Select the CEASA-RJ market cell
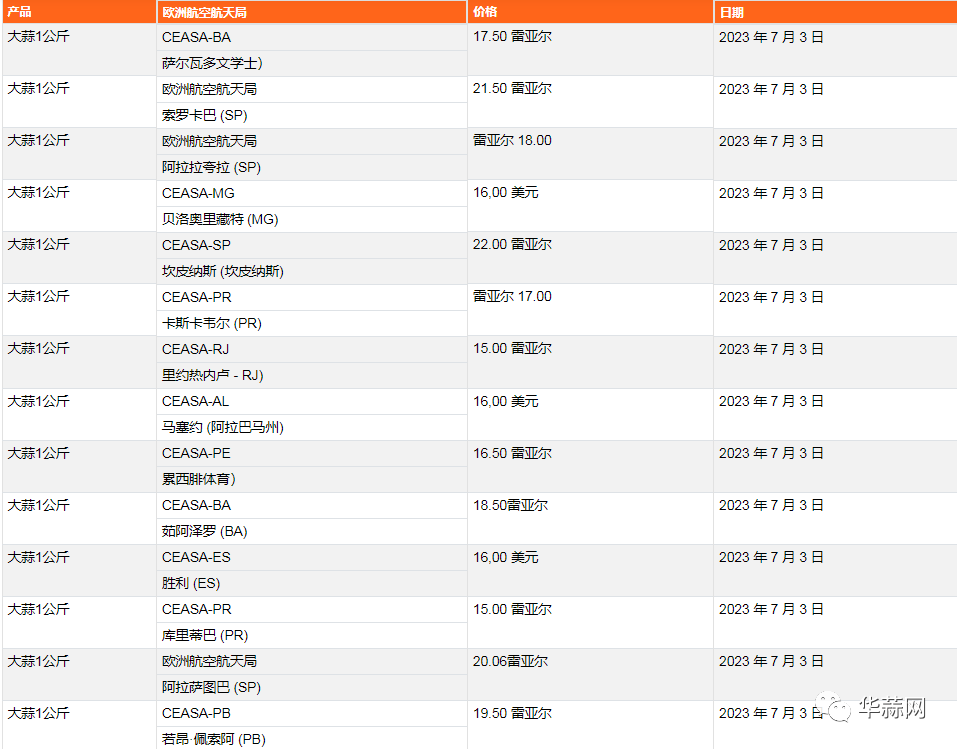This screenshot has width=957, height=749. click(312, 349)
